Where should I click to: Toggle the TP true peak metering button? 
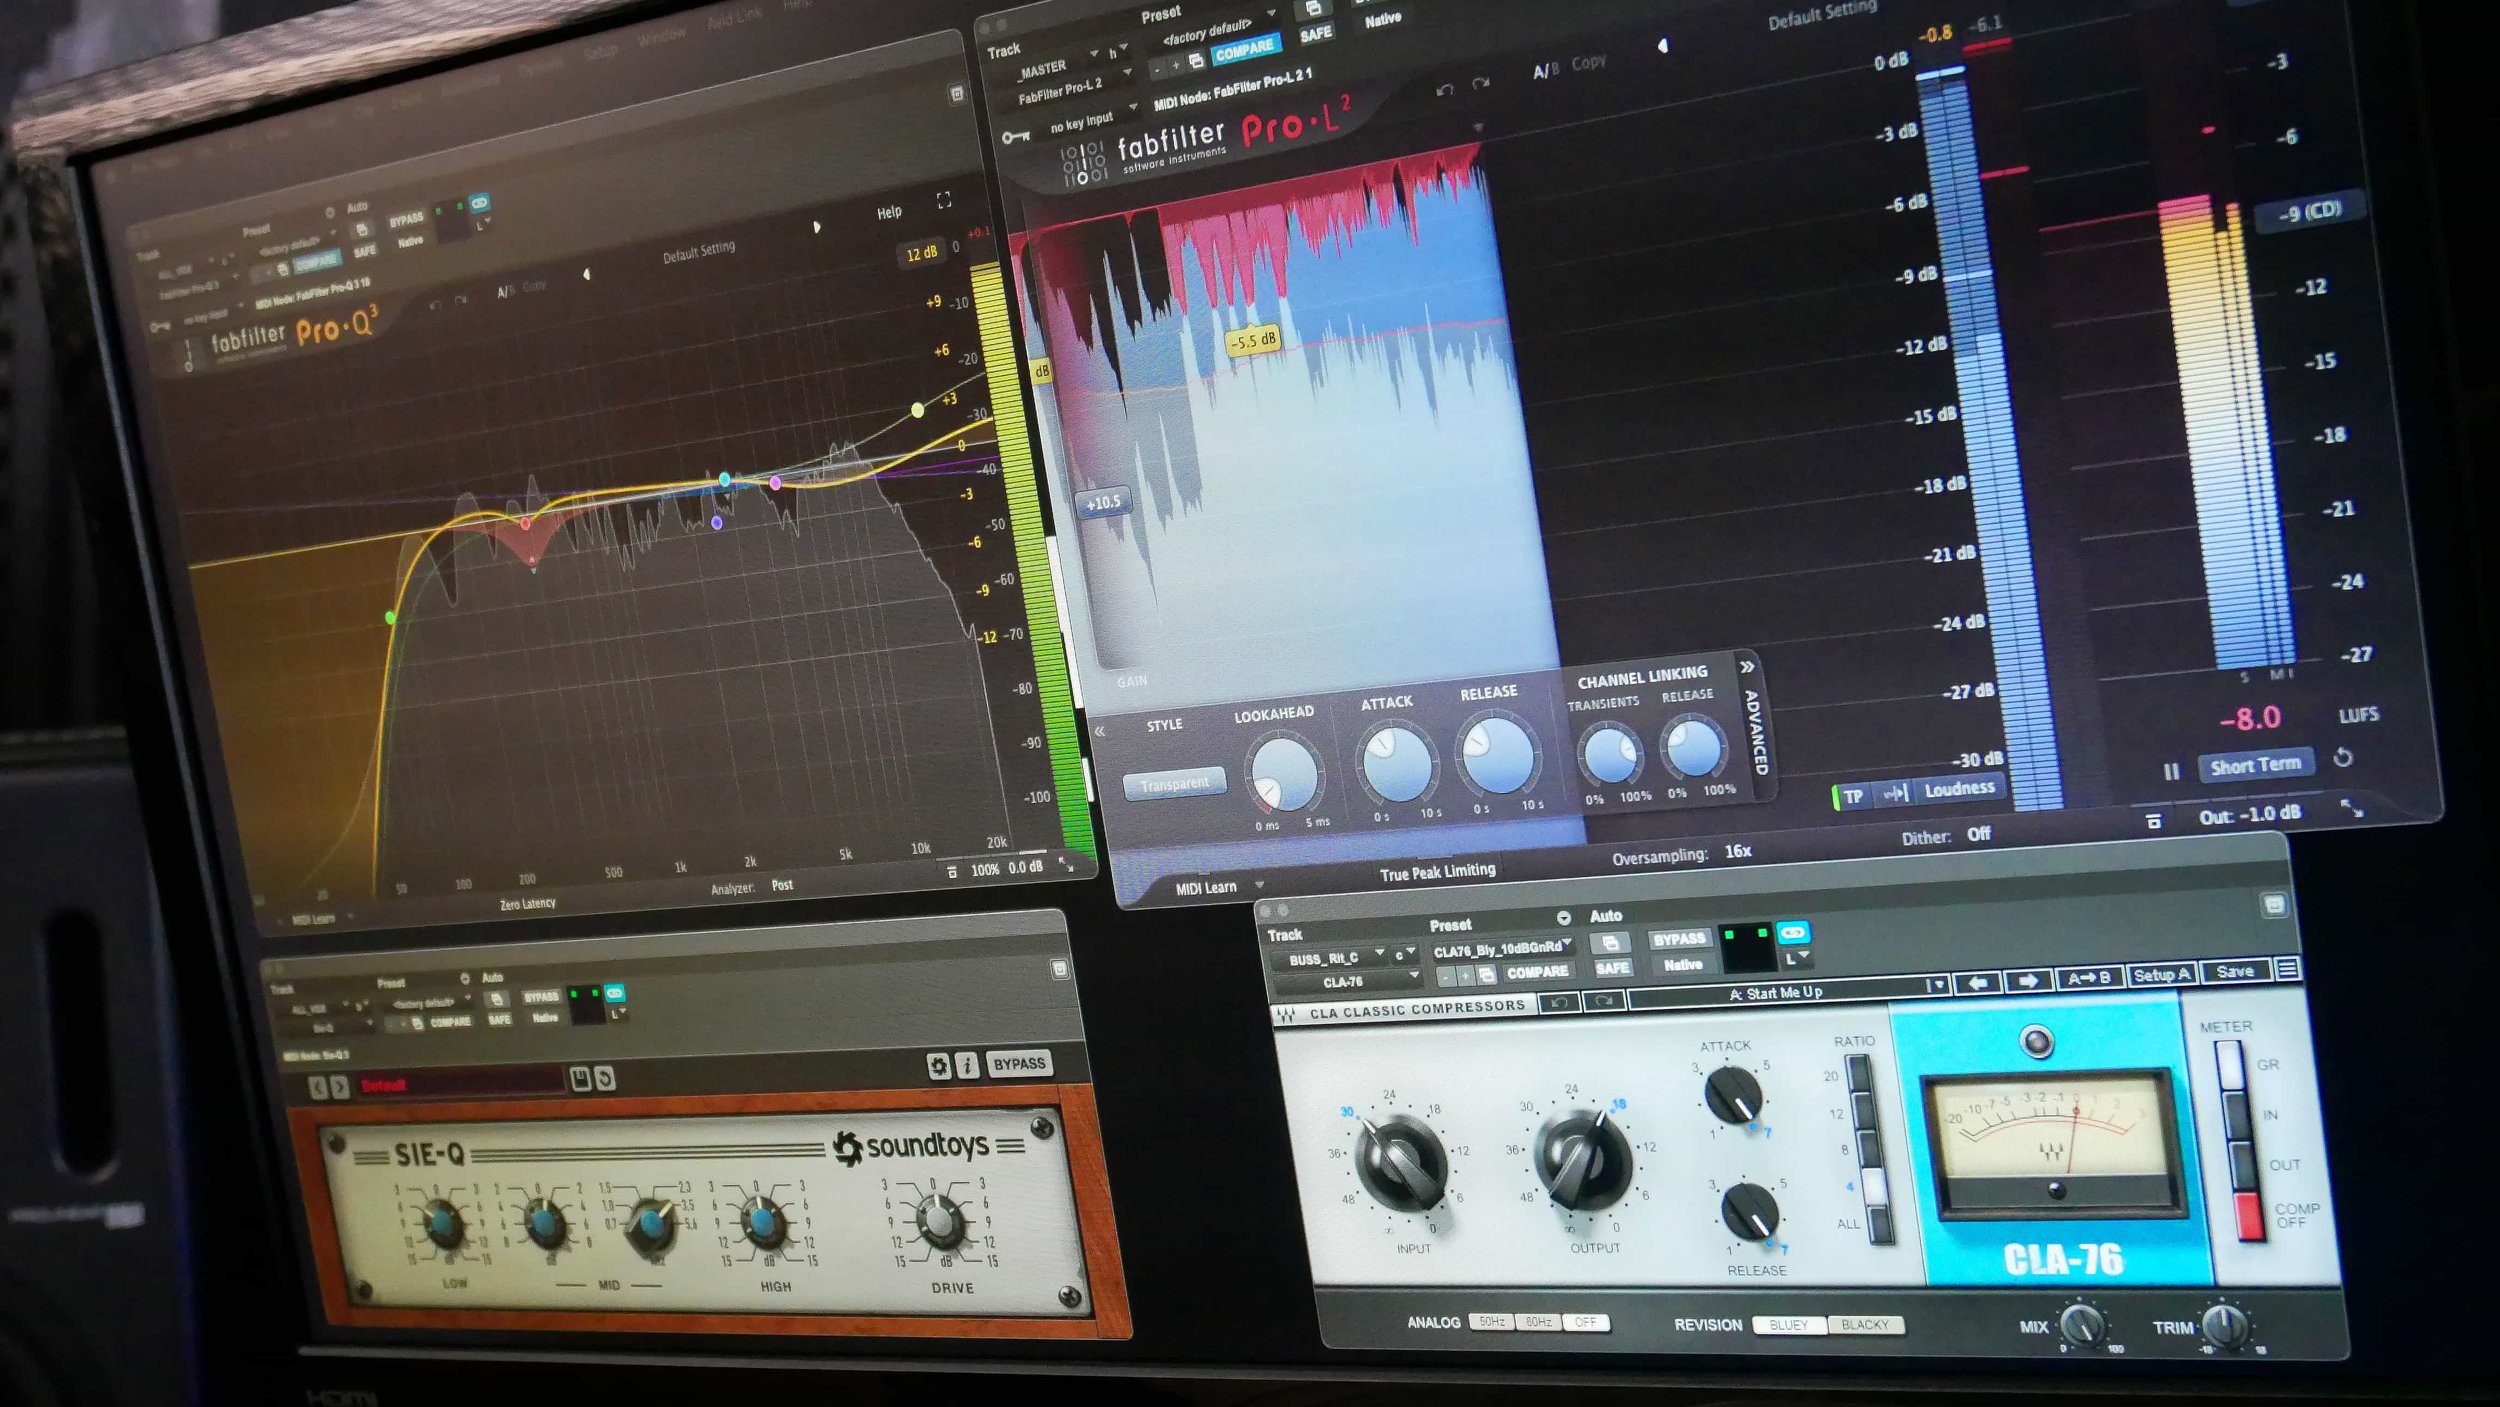click(1853, 797)
